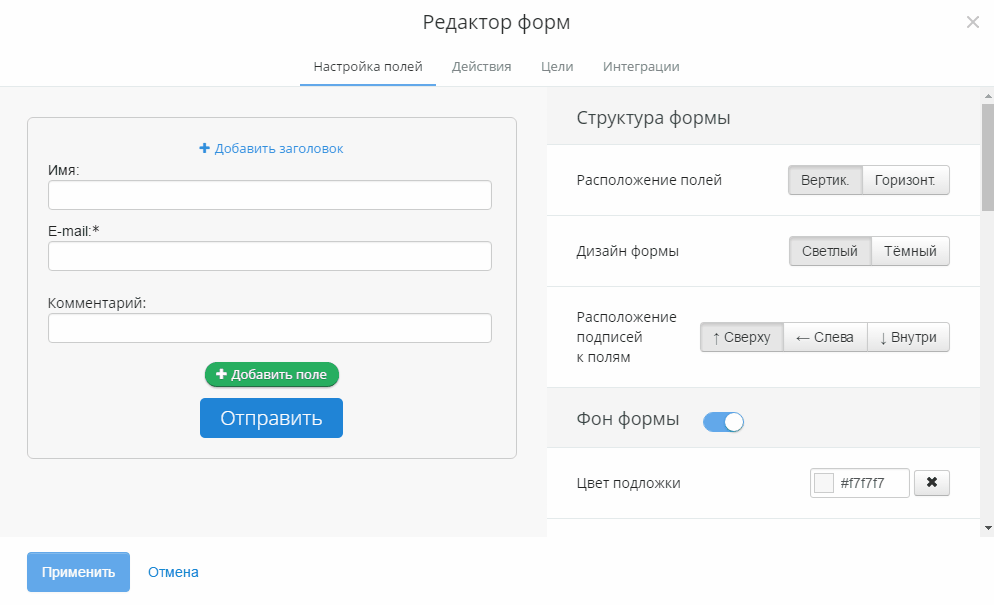Click the blue Отправить button
994x605 pixels.
tap(271, 418)
